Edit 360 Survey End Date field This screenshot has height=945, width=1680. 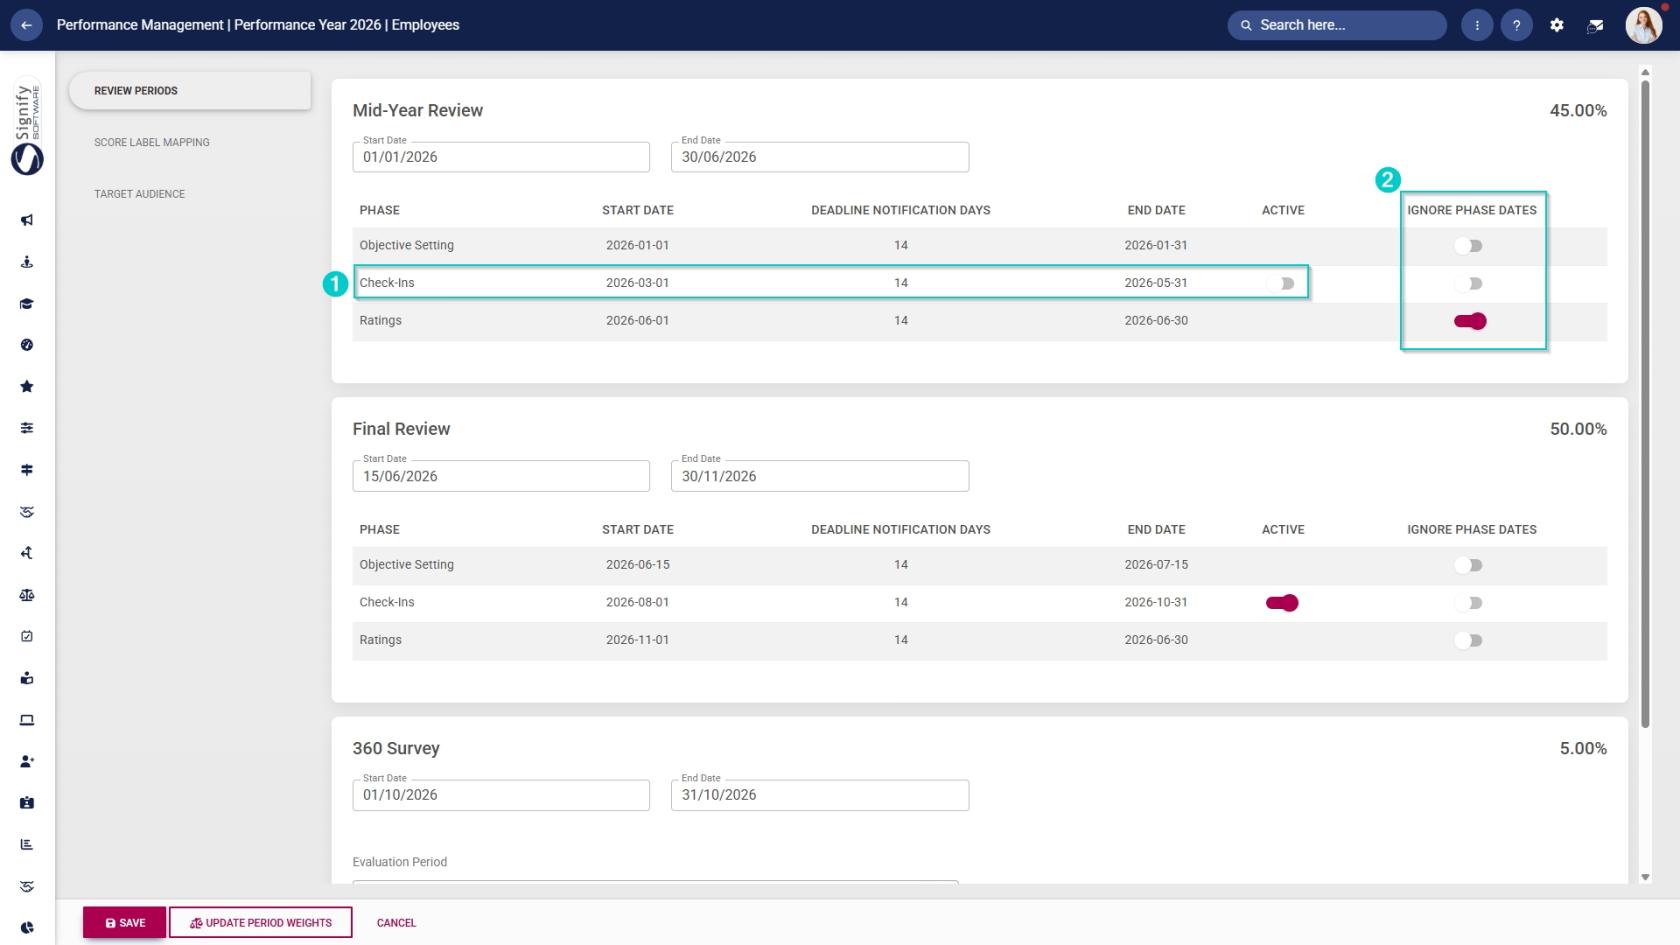point(819,795)
